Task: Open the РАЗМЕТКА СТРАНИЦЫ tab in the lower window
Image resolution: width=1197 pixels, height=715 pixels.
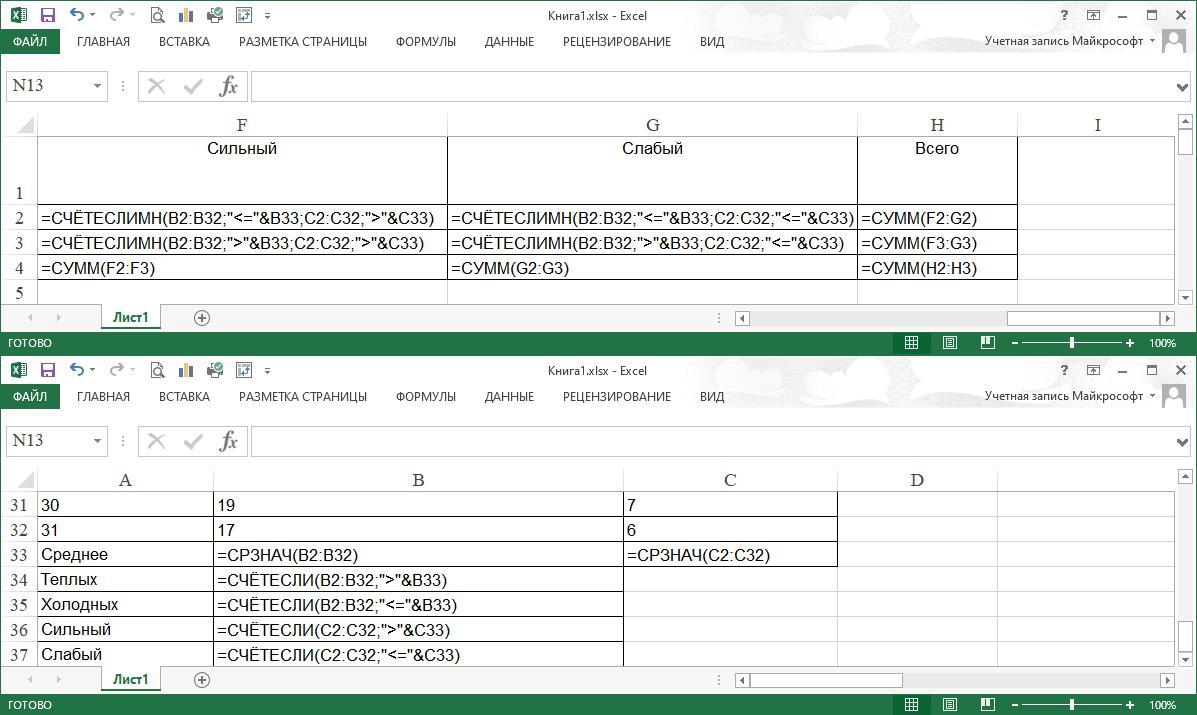Action: (x=302, y=396)
